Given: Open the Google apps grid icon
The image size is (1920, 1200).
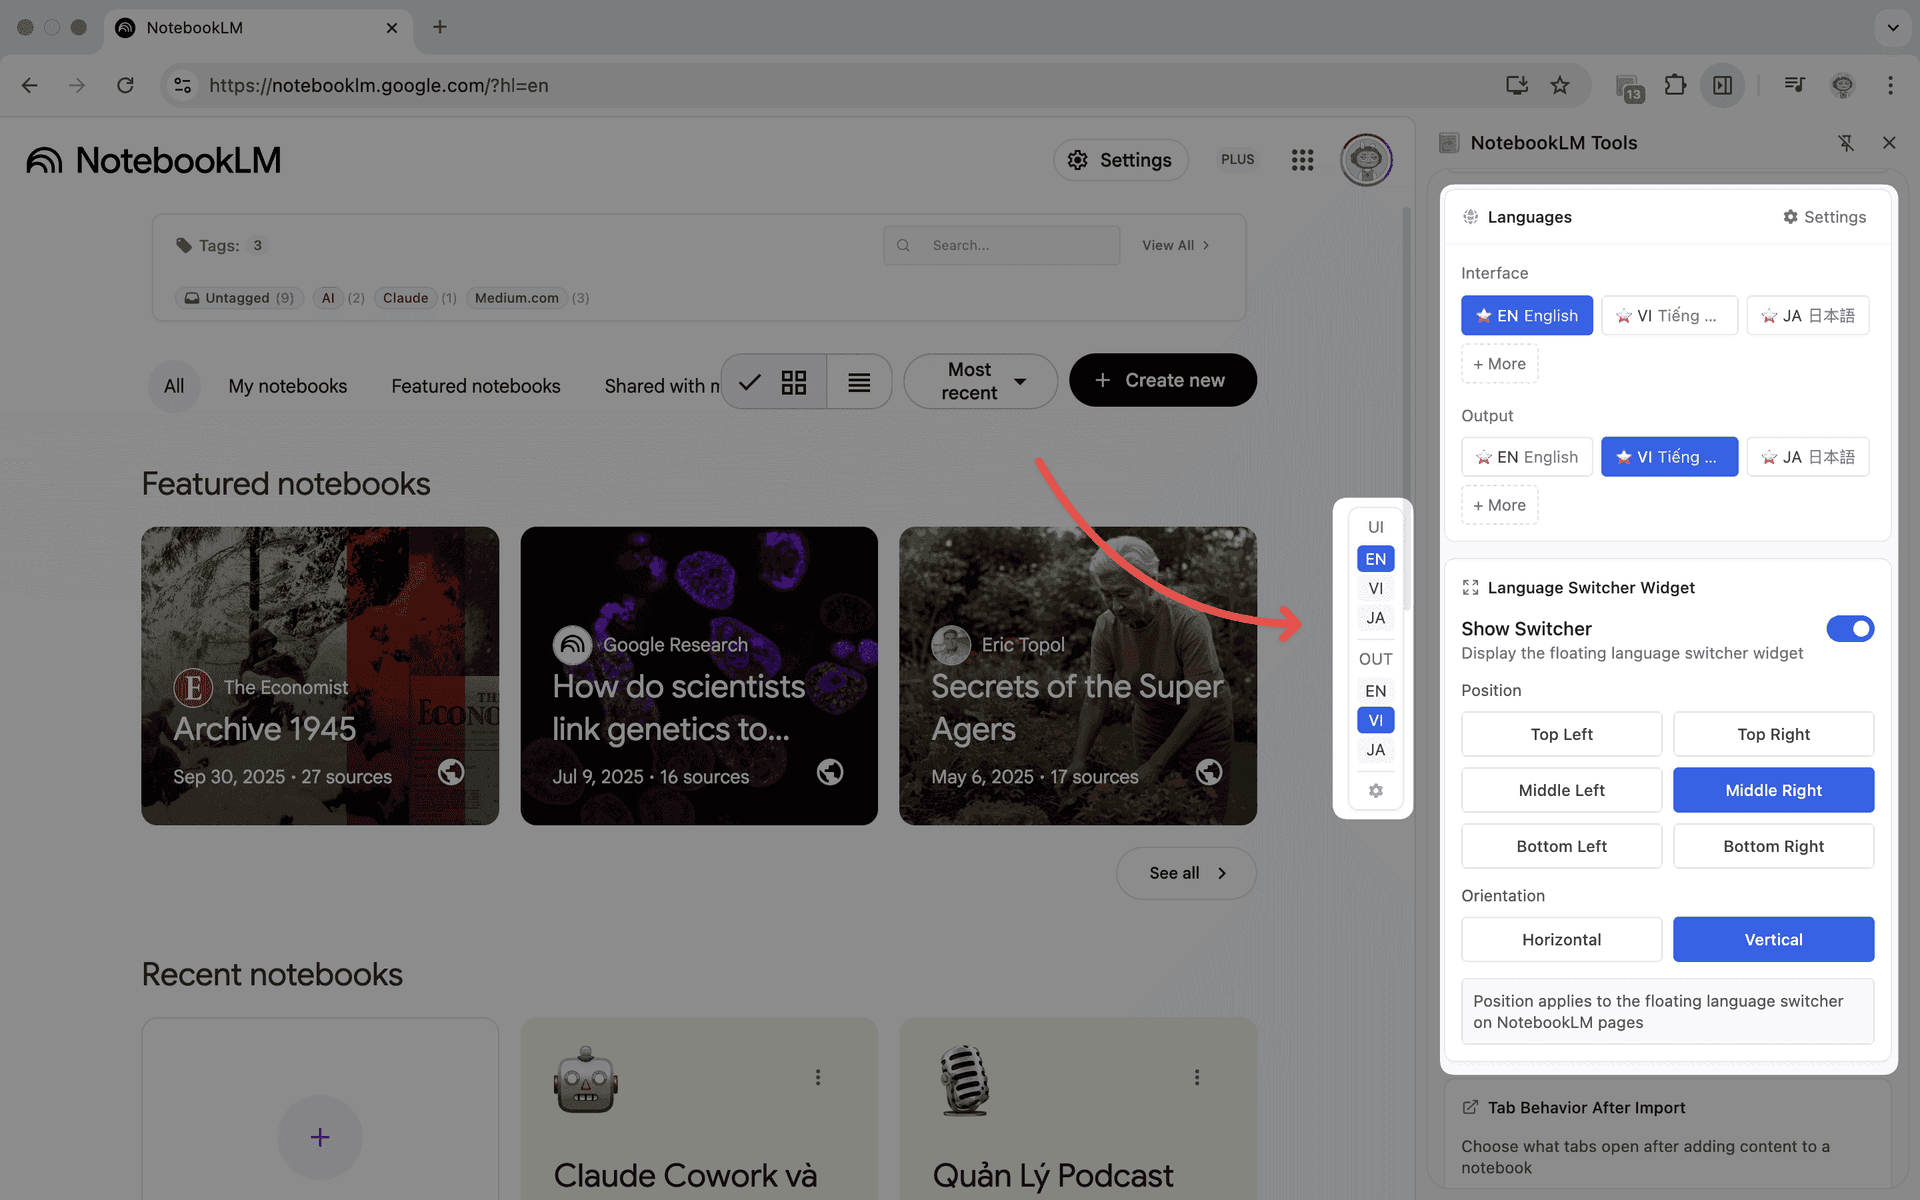Looking at the screenshot, I should [1302, 160].
